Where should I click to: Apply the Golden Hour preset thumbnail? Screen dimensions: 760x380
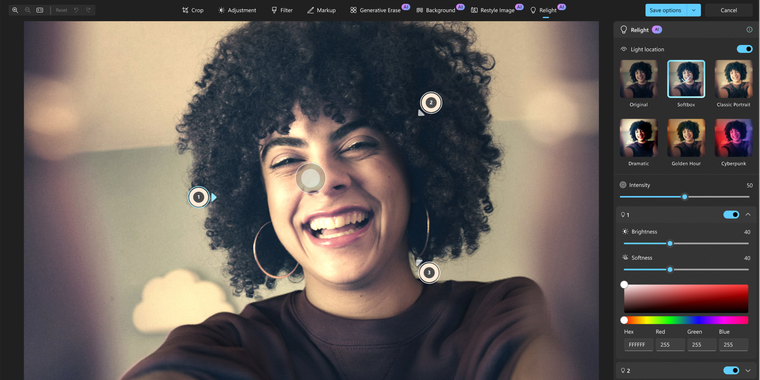686,138
